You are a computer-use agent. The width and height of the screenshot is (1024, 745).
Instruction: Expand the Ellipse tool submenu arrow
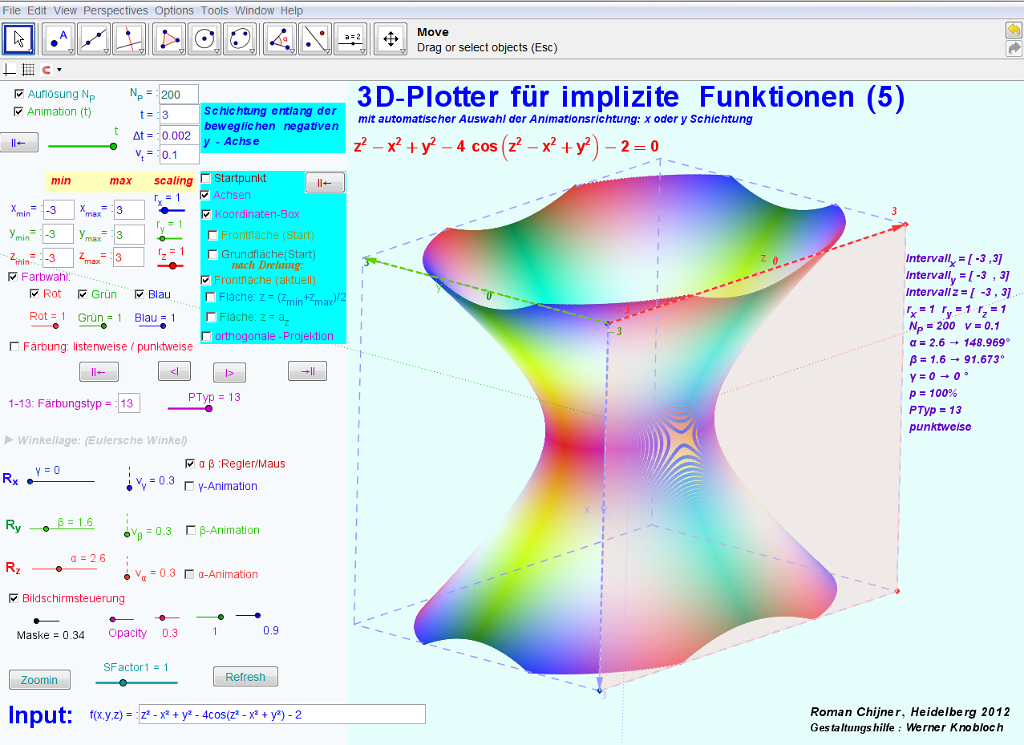click(252, 50)
